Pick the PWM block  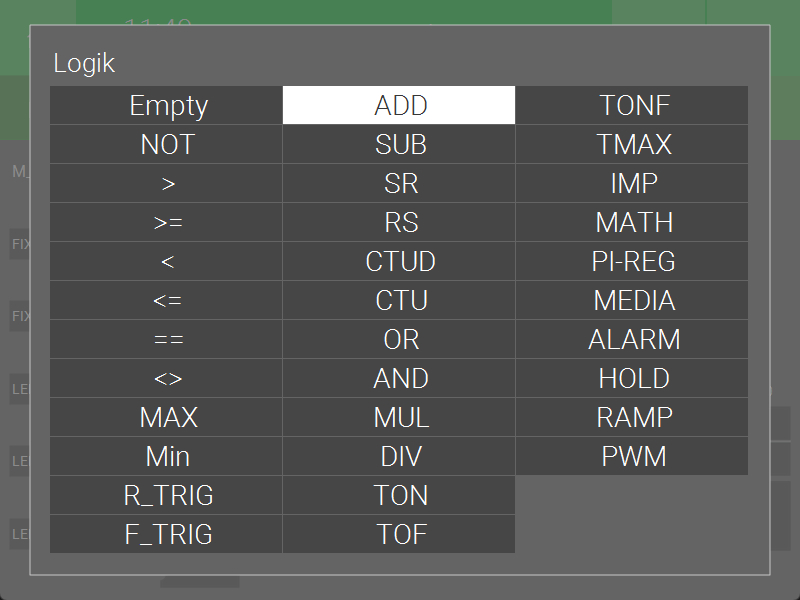pyautogui.click(x=632, y=456)
